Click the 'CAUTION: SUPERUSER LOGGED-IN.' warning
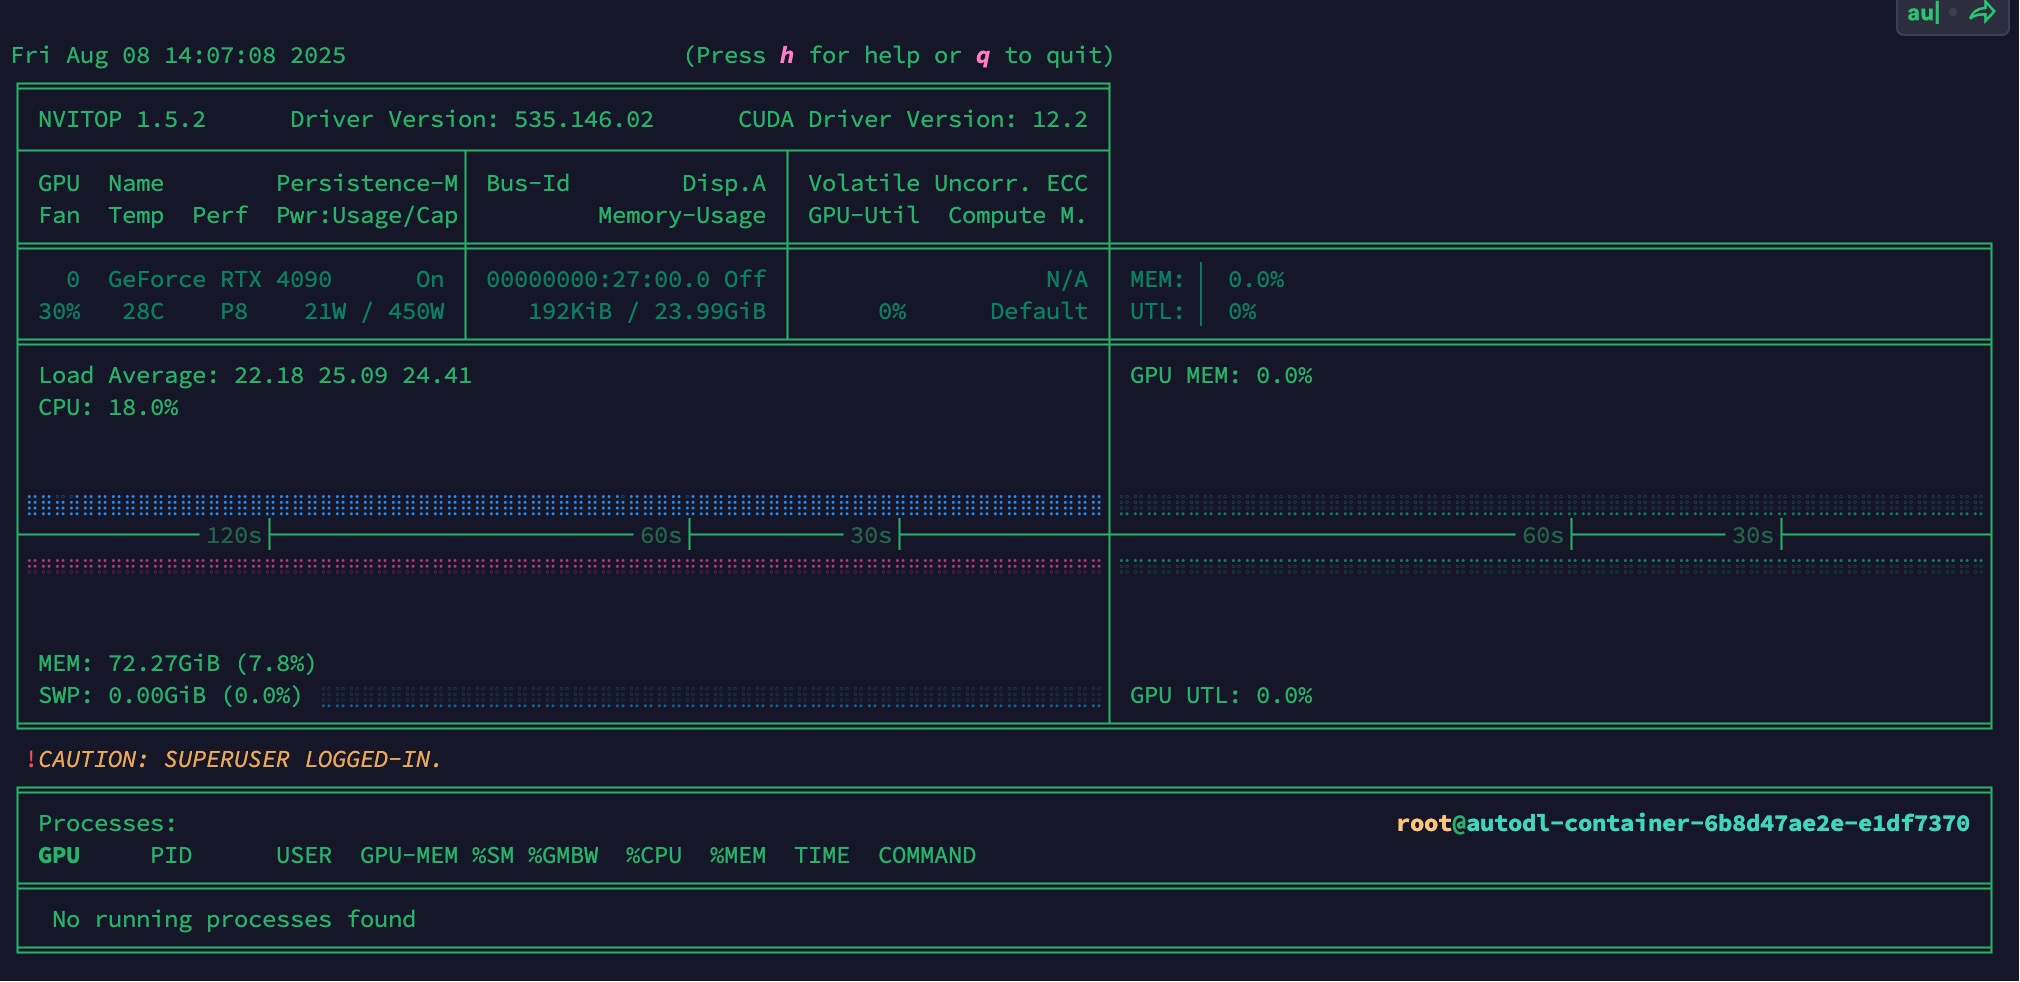Image resolution: width=2020 pixels, height=982 pixels. tap(240, 760)
